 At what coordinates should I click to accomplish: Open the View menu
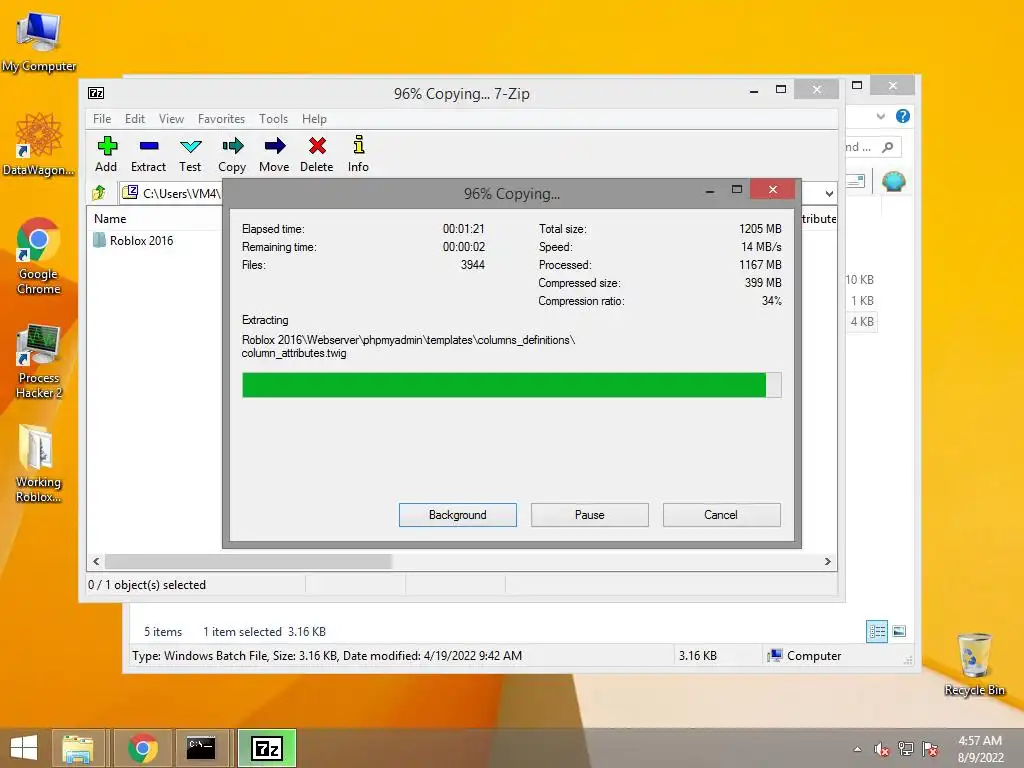point(171,119)
